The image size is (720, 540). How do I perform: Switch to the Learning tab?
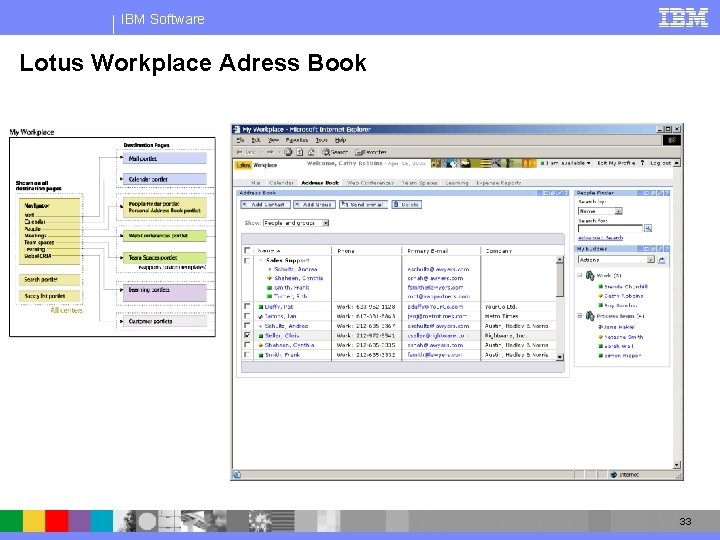pyautogui.click(x=457, y=183)
